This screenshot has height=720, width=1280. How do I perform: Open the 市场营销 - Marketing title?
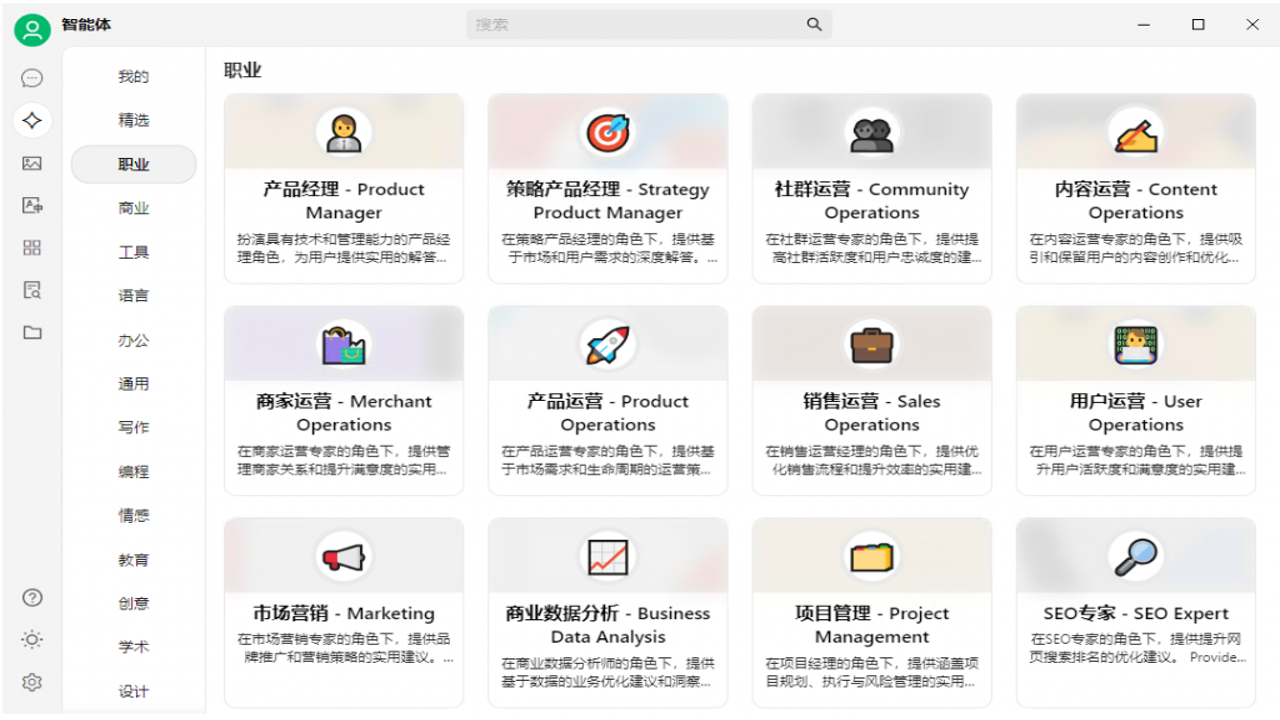344,613
